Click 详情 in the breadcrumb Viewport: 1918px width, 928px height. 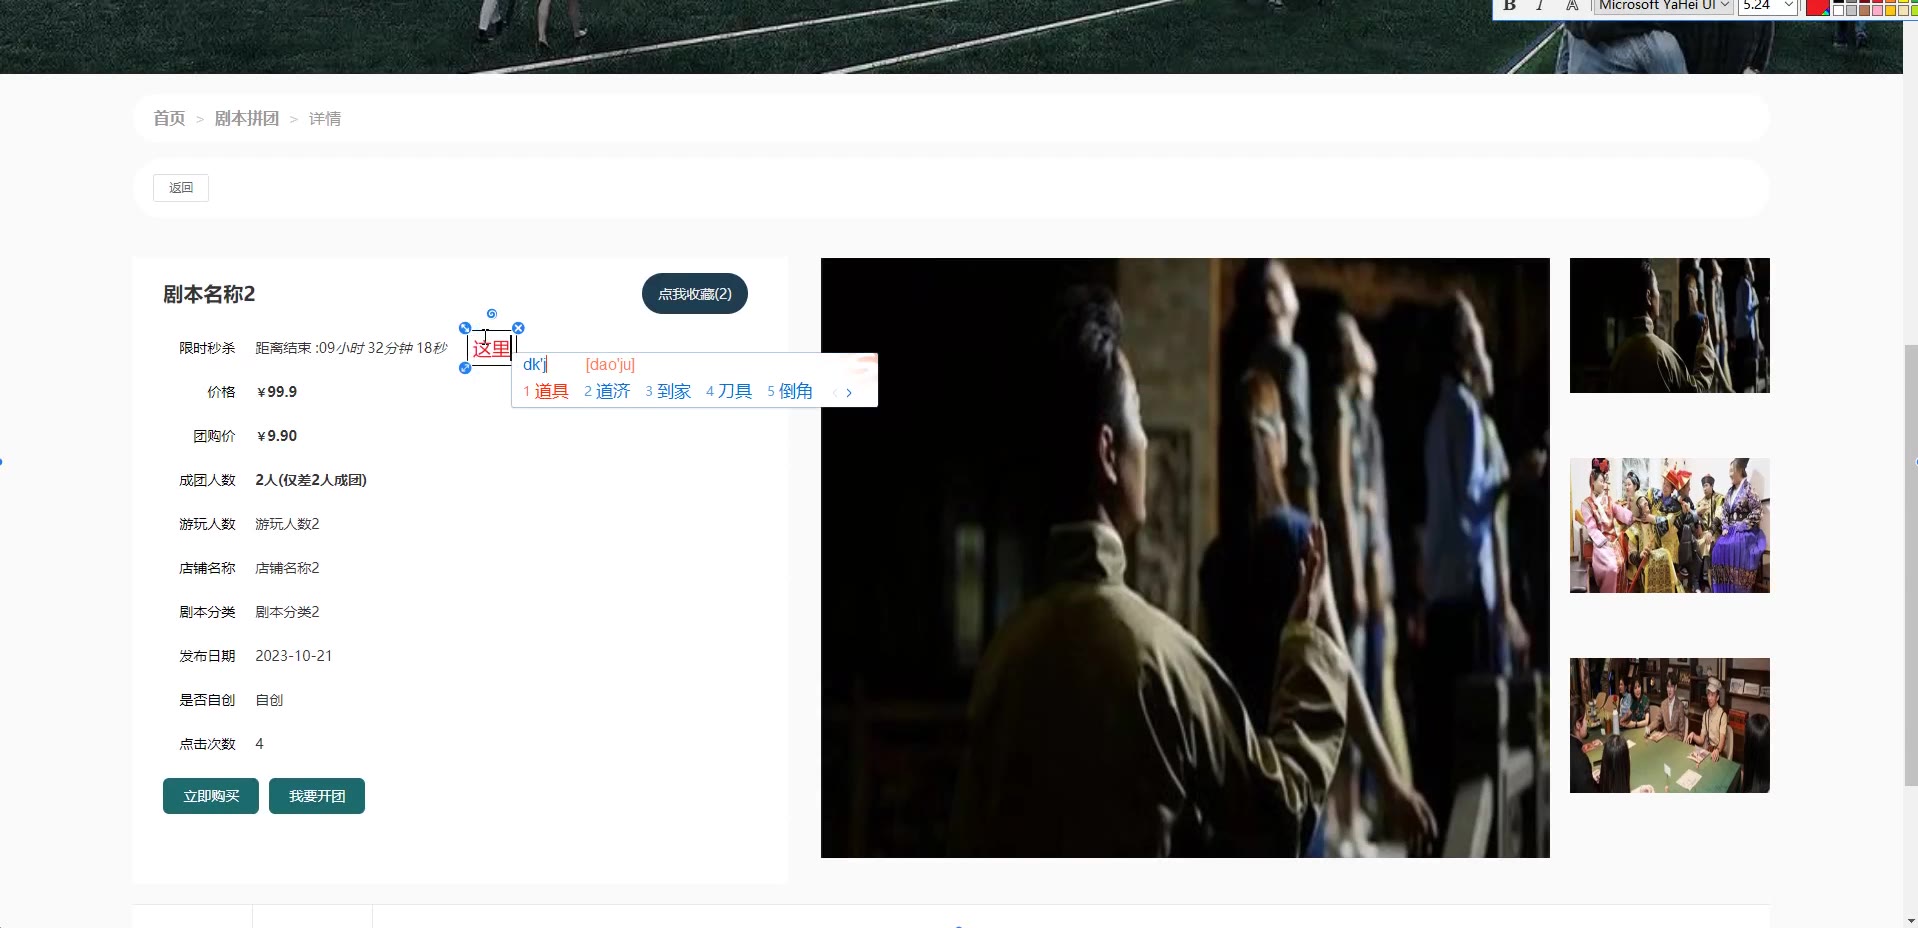(325, 118)
